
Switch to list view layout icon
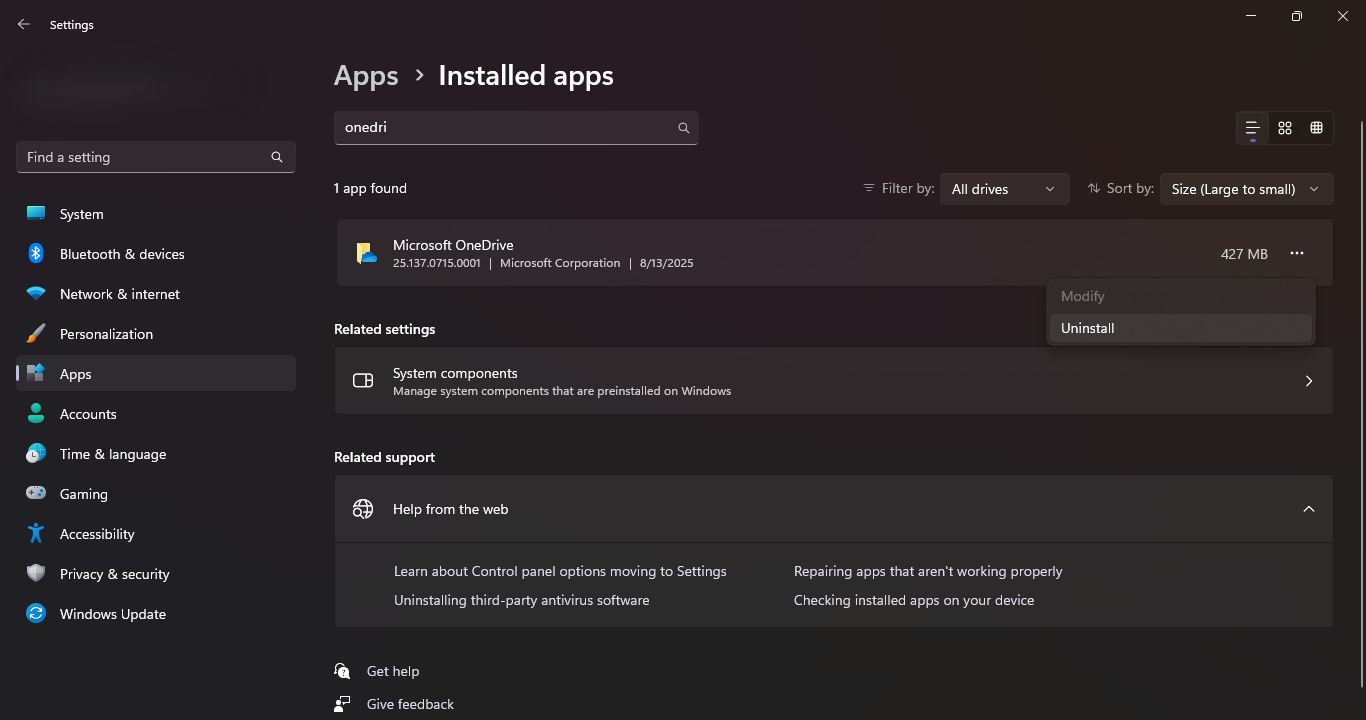point(1252,128)
